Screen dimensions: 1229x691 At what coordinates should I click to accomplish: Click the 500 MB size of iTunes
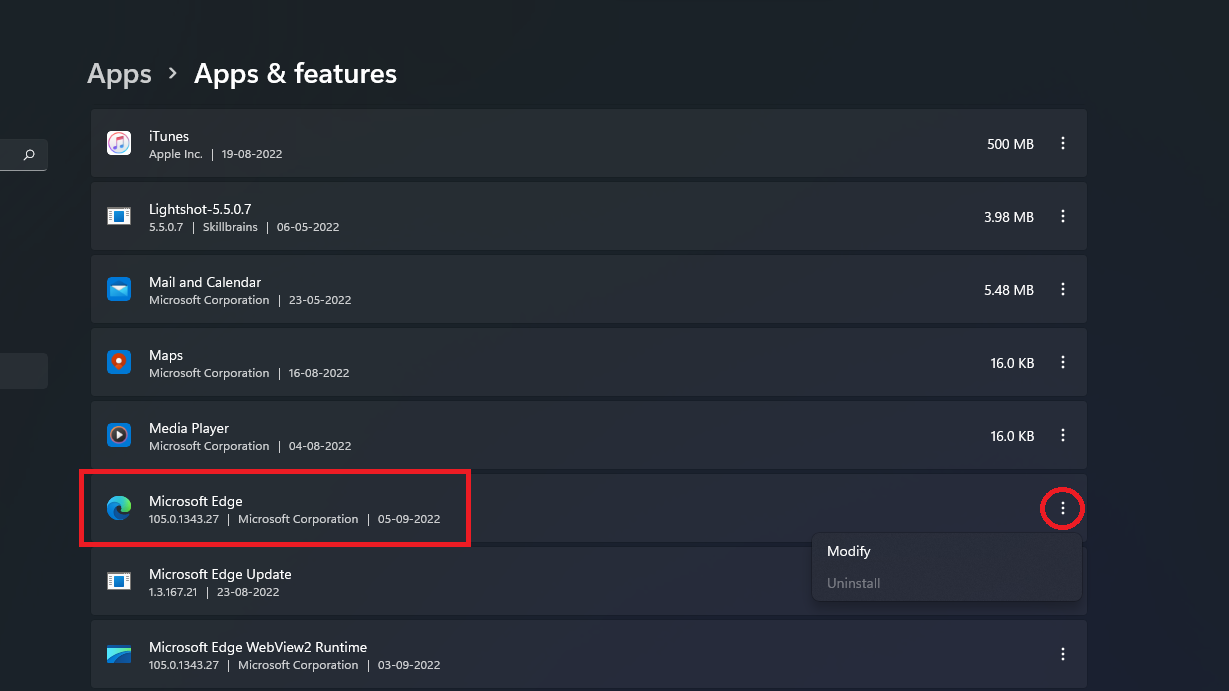(x=1010, y=144)
